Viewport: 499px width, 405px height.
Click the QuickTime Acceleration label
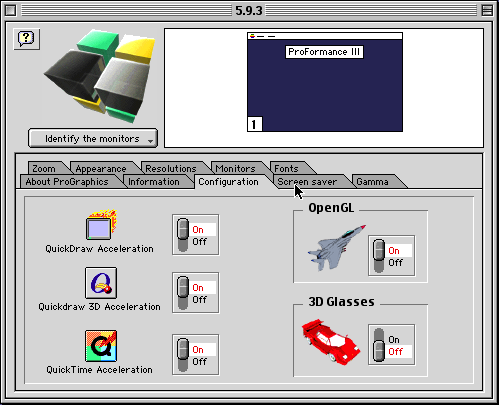(99, 370)
